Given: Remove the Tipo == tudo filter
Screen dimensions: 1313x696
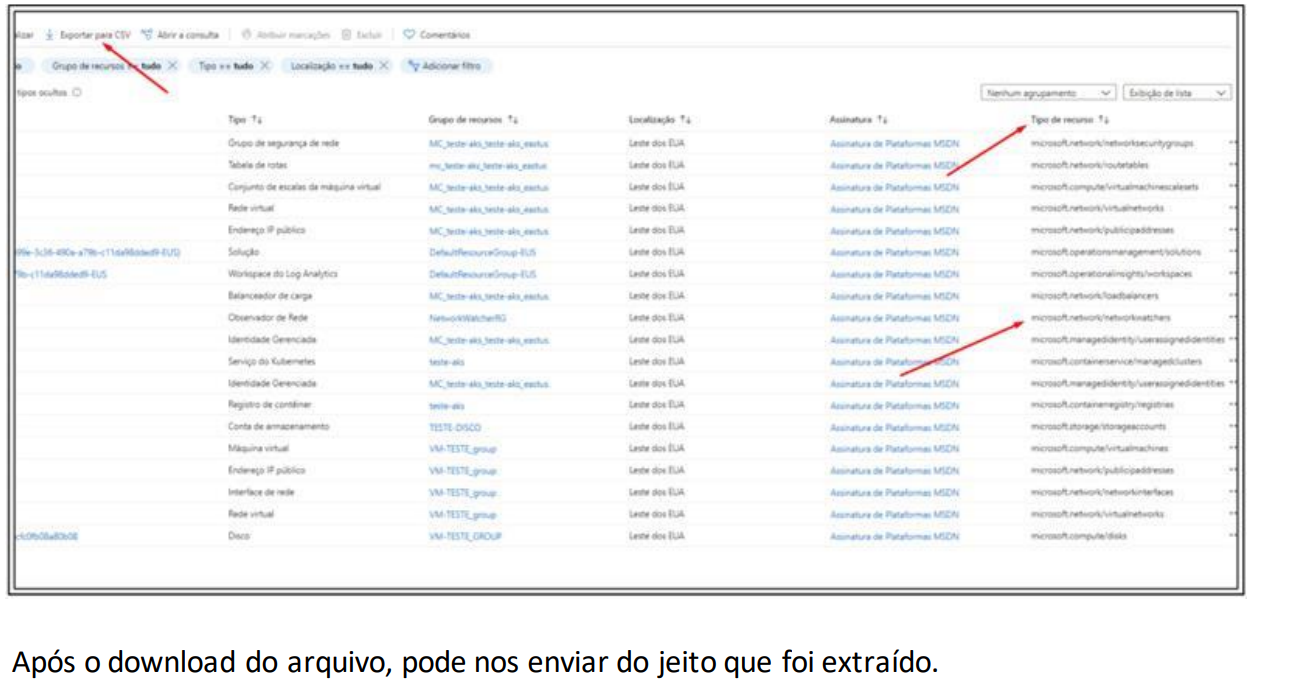Looking at the screenshot, I should [265, 66].
